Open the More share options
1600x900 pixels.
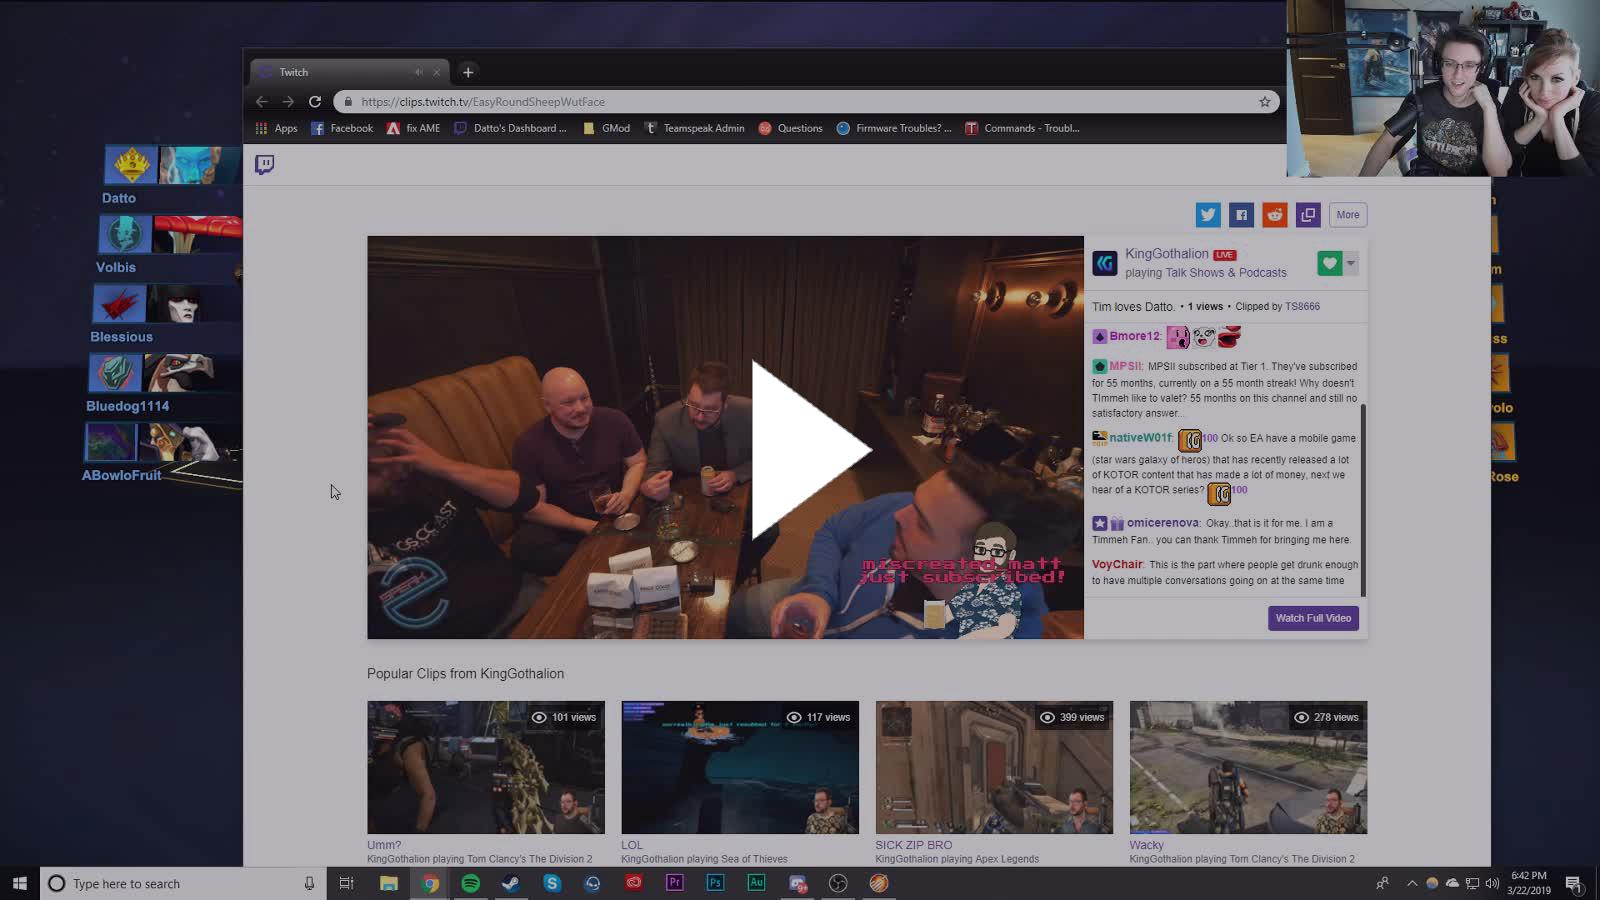pos(1348,215)
